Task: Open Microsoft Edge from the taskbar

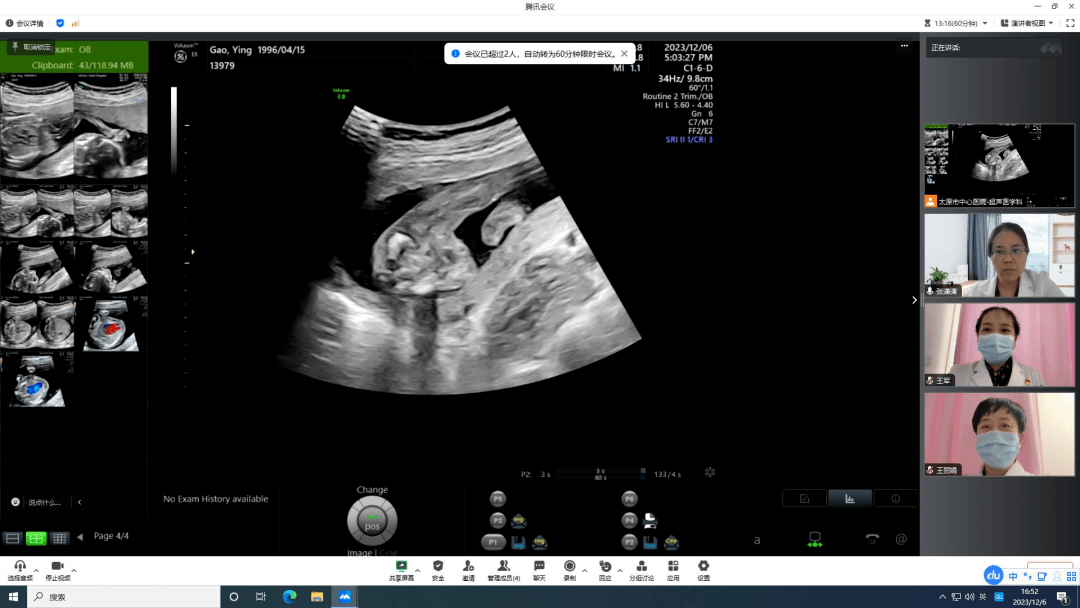Action: 289,597
